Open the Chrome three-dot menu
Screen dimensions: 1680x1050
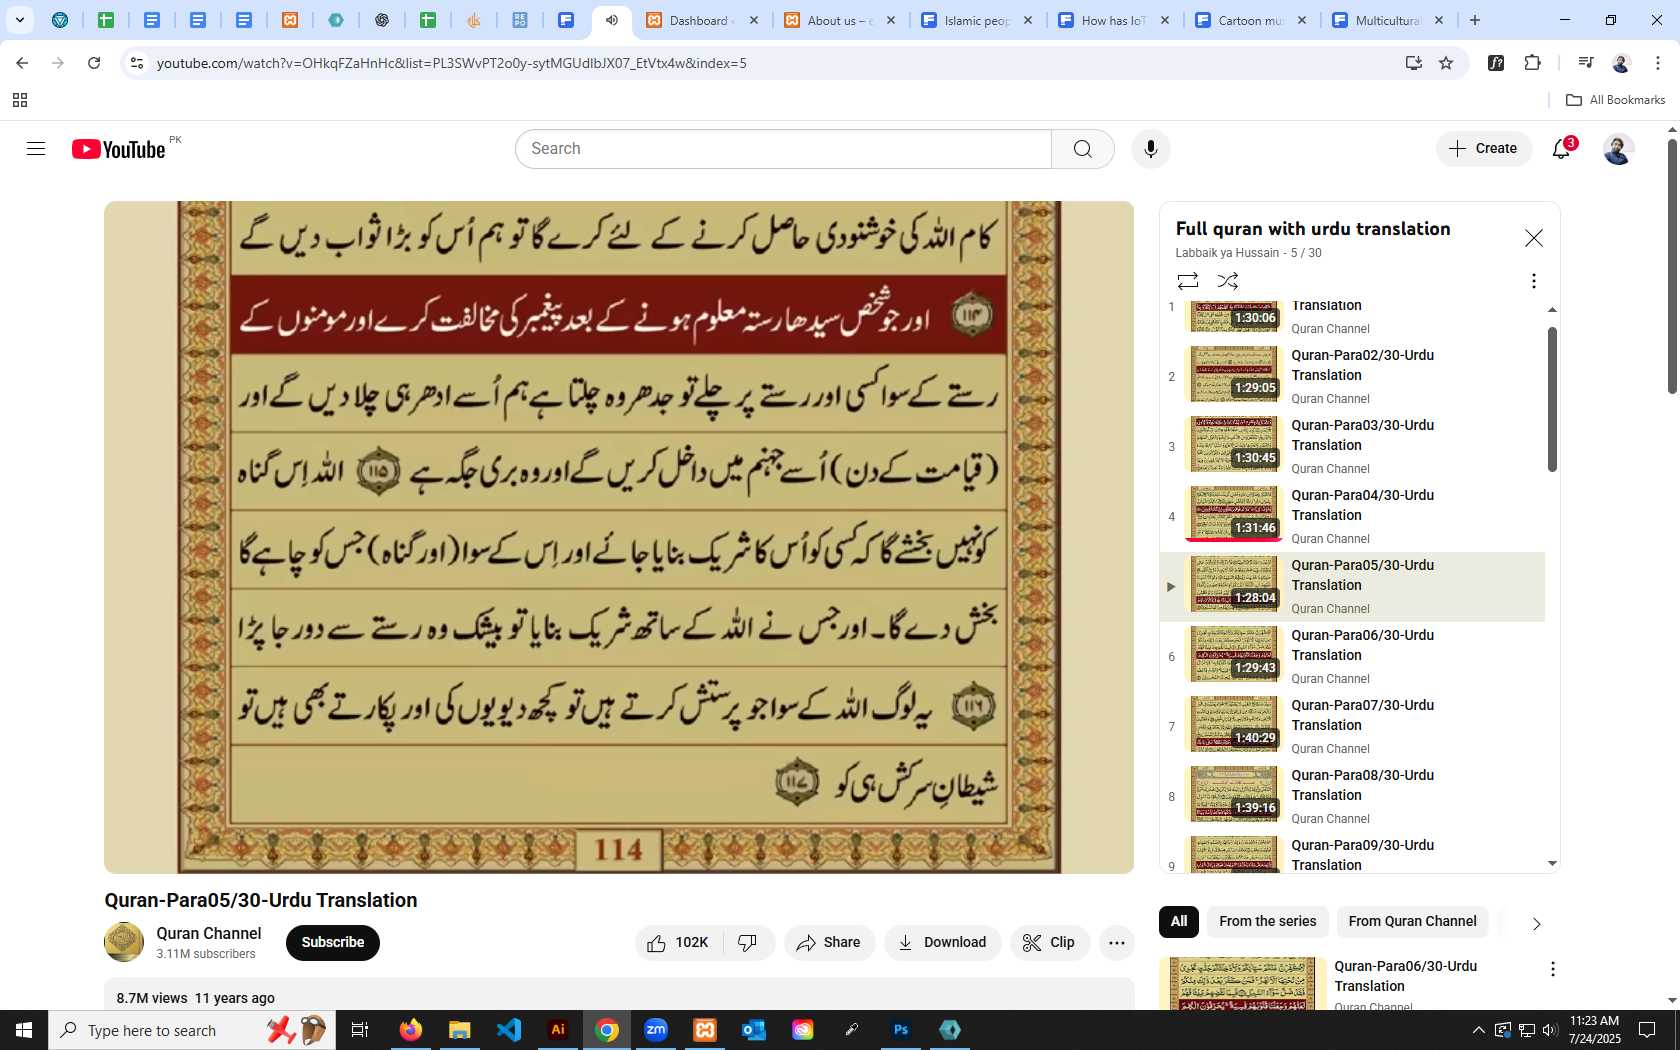coord(1657,63)
